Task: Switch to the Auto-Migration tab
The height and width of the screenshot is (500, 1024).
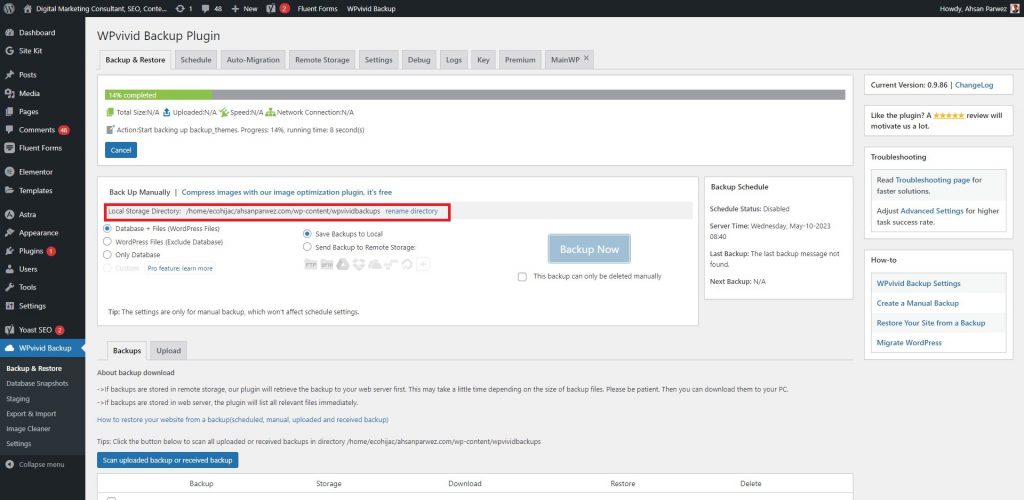Action: pos(253,60)
